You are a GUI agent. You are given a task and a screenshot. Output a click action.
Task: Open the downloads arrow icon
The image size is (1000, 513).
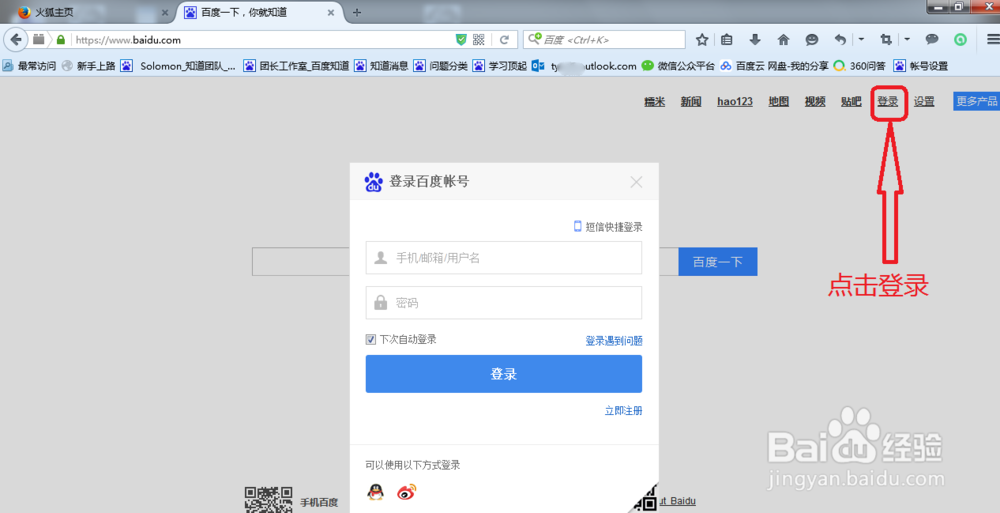tap(755, 40)
